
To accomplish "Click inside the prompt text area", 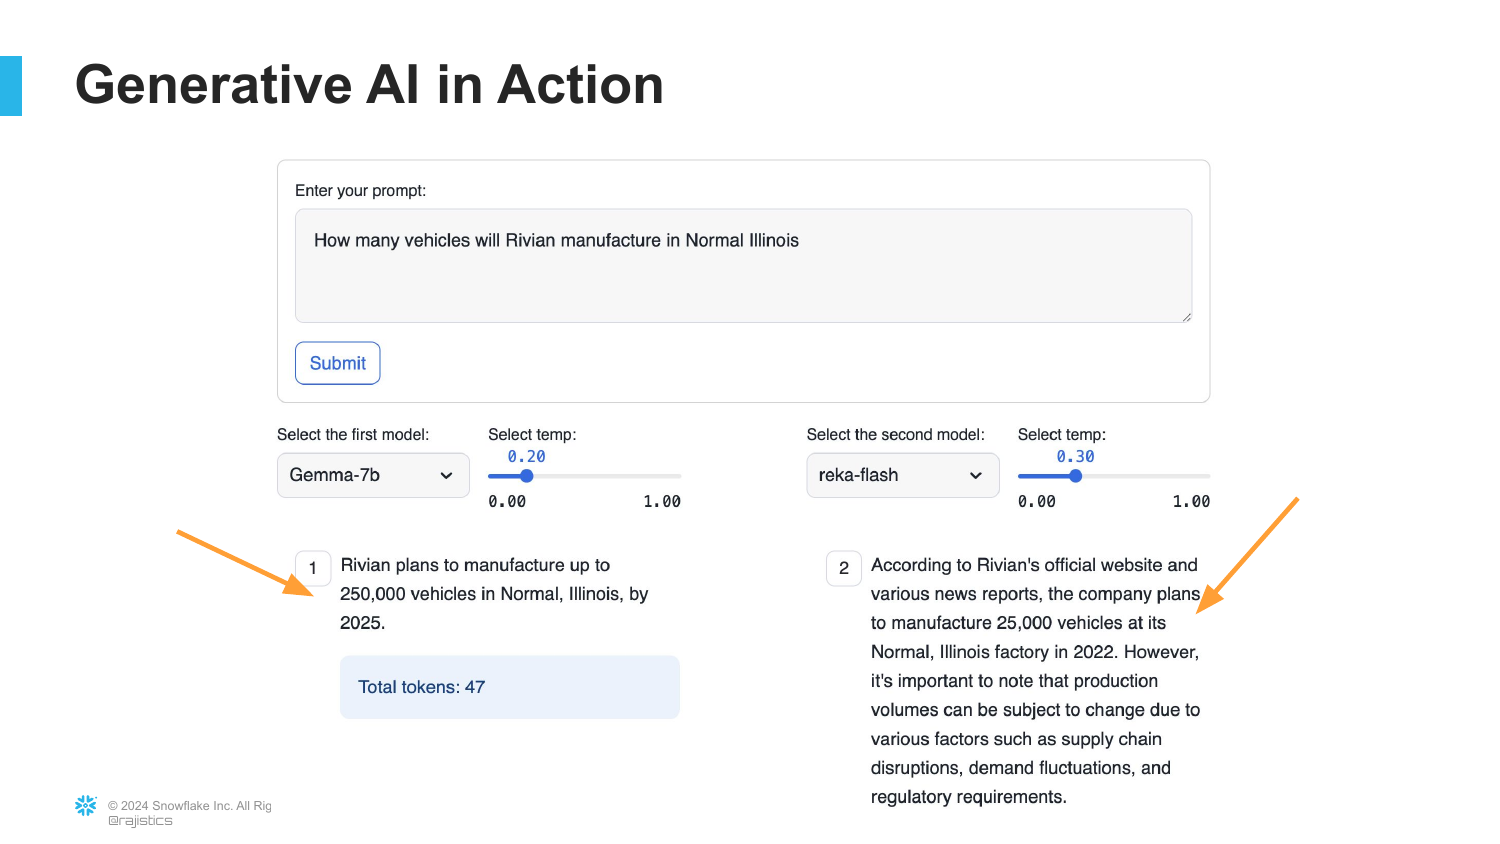I will point(742,266).
